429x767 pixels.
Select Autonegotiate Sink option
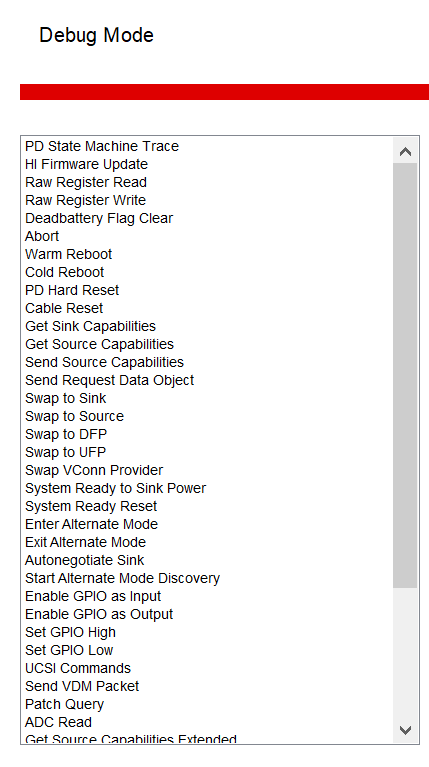click(x=85, y=561)
